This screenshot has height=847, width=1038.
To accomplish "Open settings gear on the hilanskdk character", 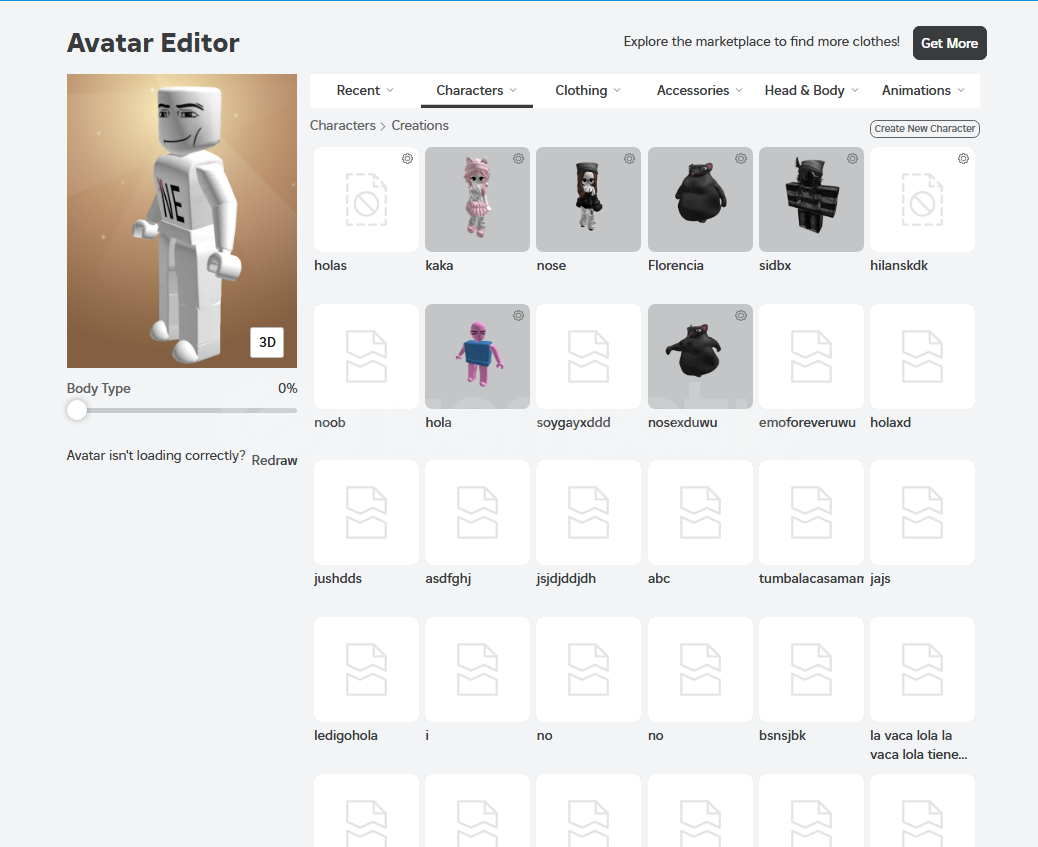I will coord(963,158).
